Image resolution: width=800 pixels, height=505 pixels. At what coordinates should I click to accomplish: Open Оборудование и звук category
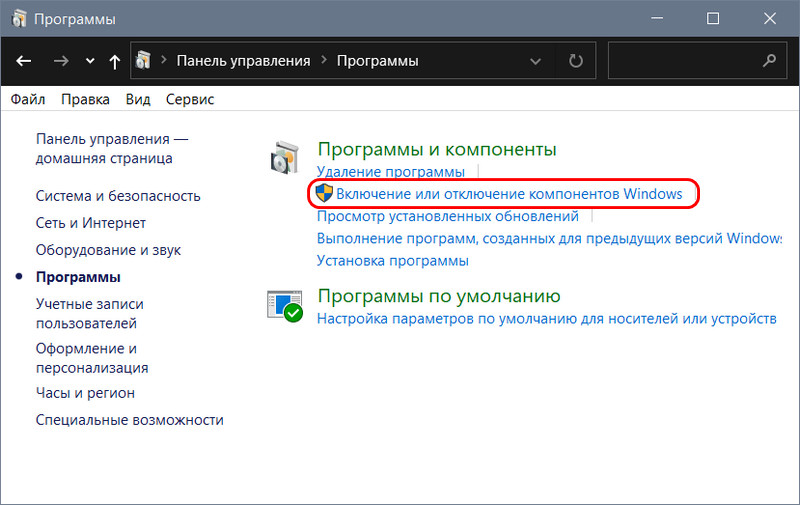(108, 250)
